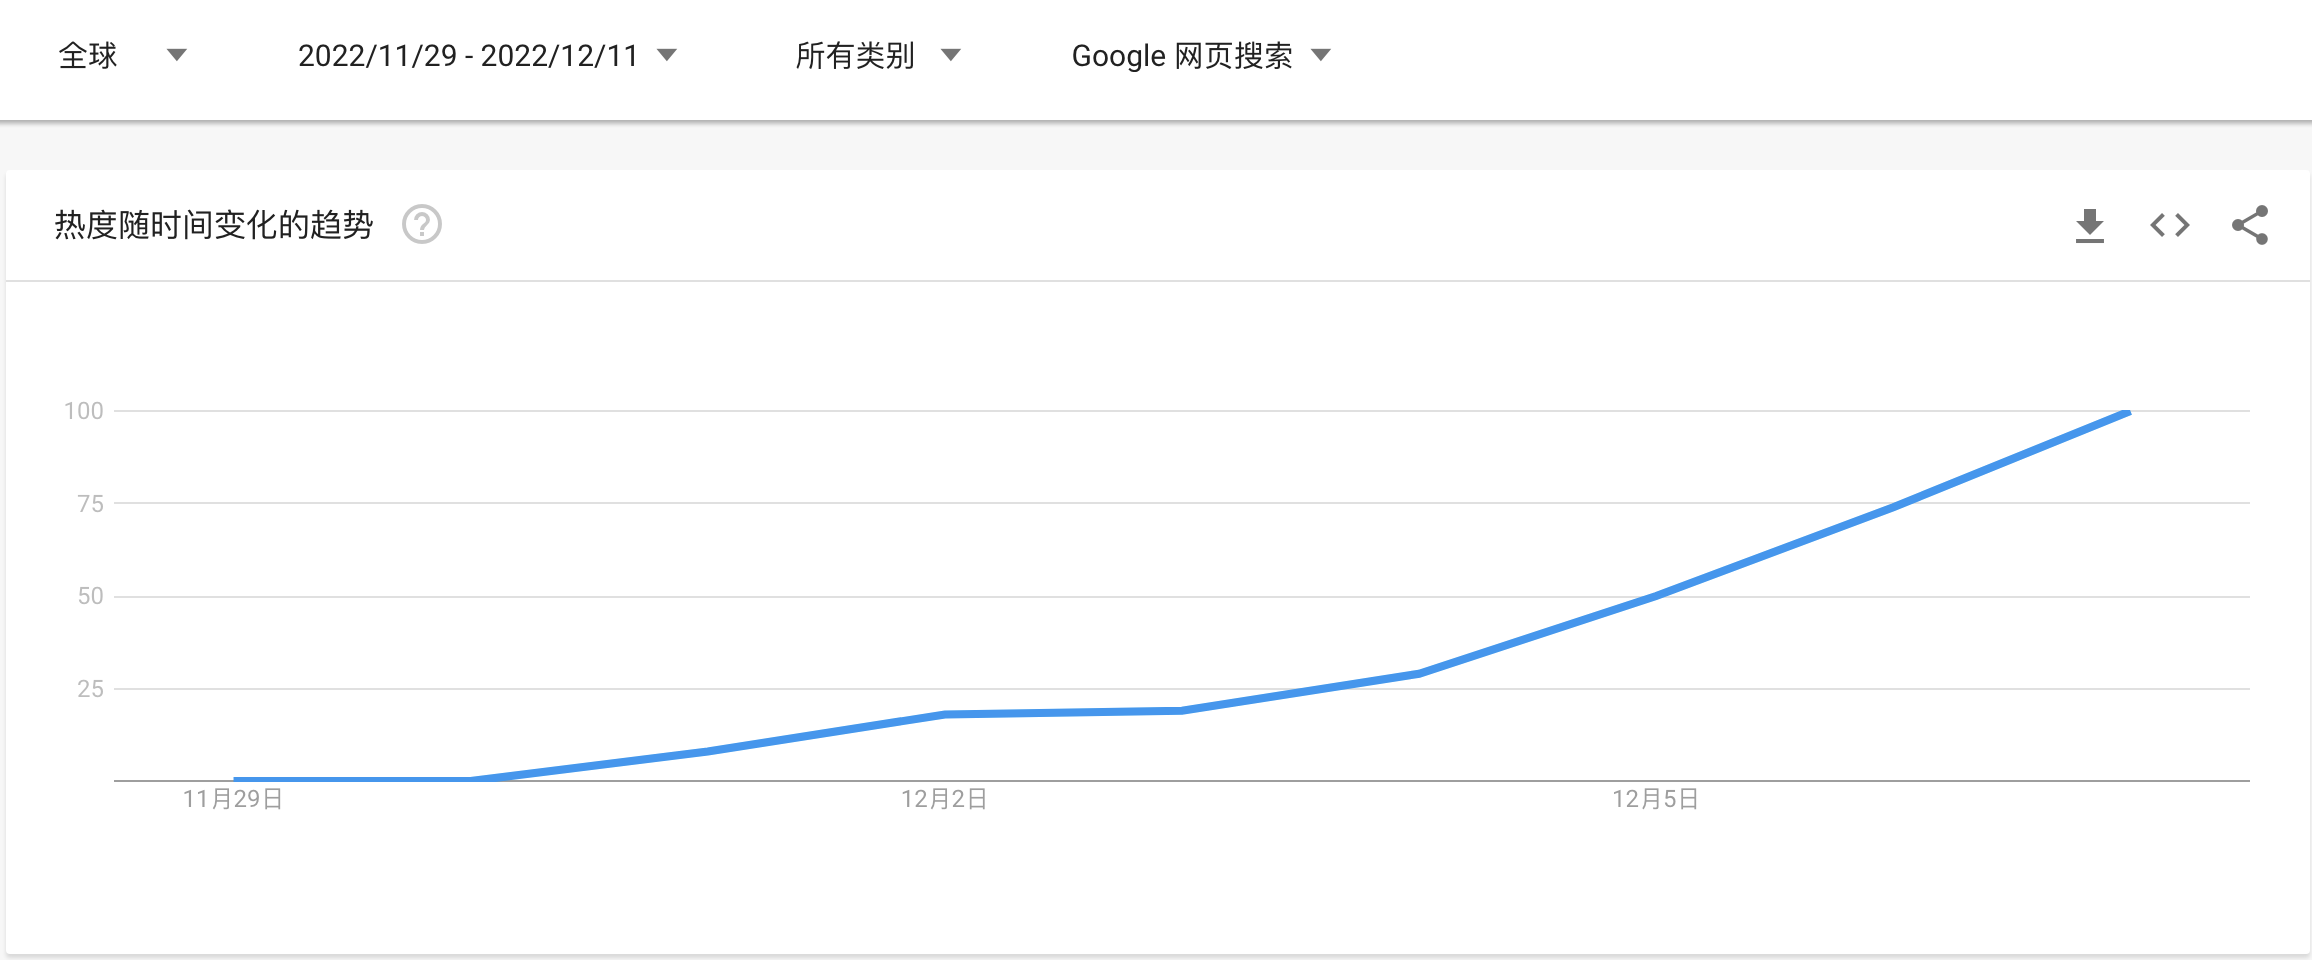
Task: Expand the 2022/11/29 - 2022/12/11 date range dropdown
Action: pos(487,56)
